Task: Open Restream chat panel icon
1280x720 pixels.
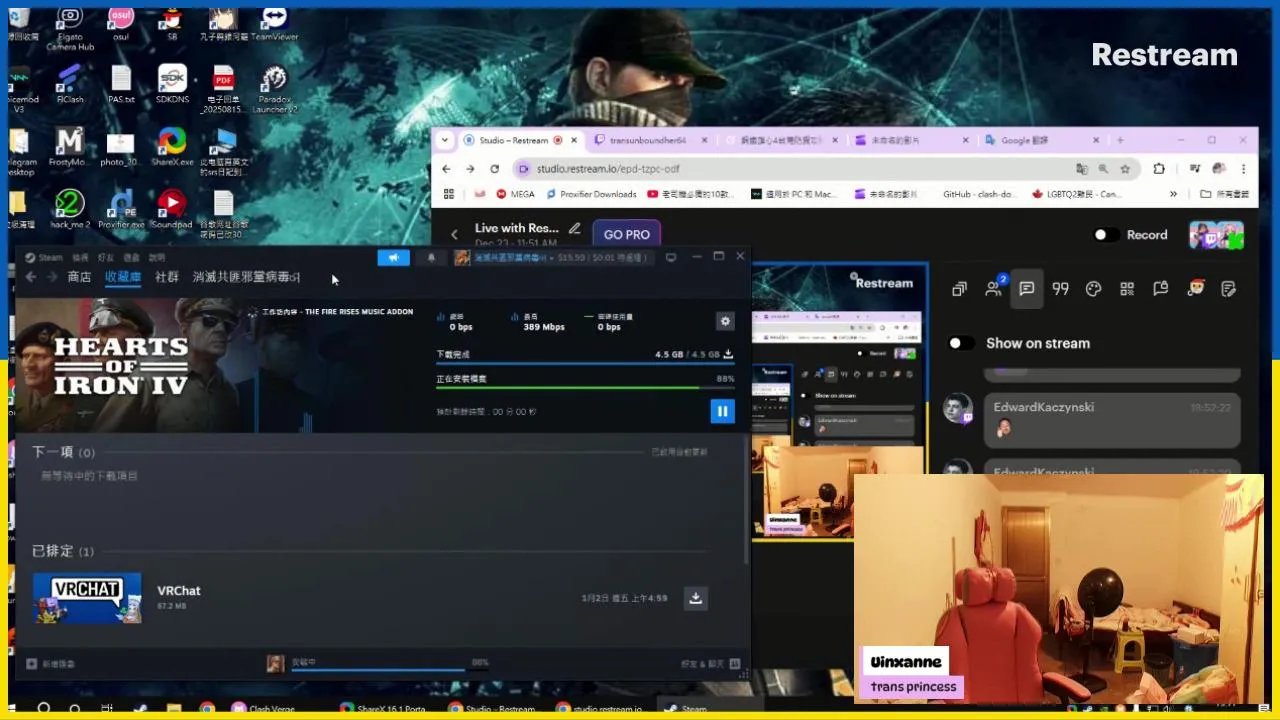Action: tap(1027, 289)
